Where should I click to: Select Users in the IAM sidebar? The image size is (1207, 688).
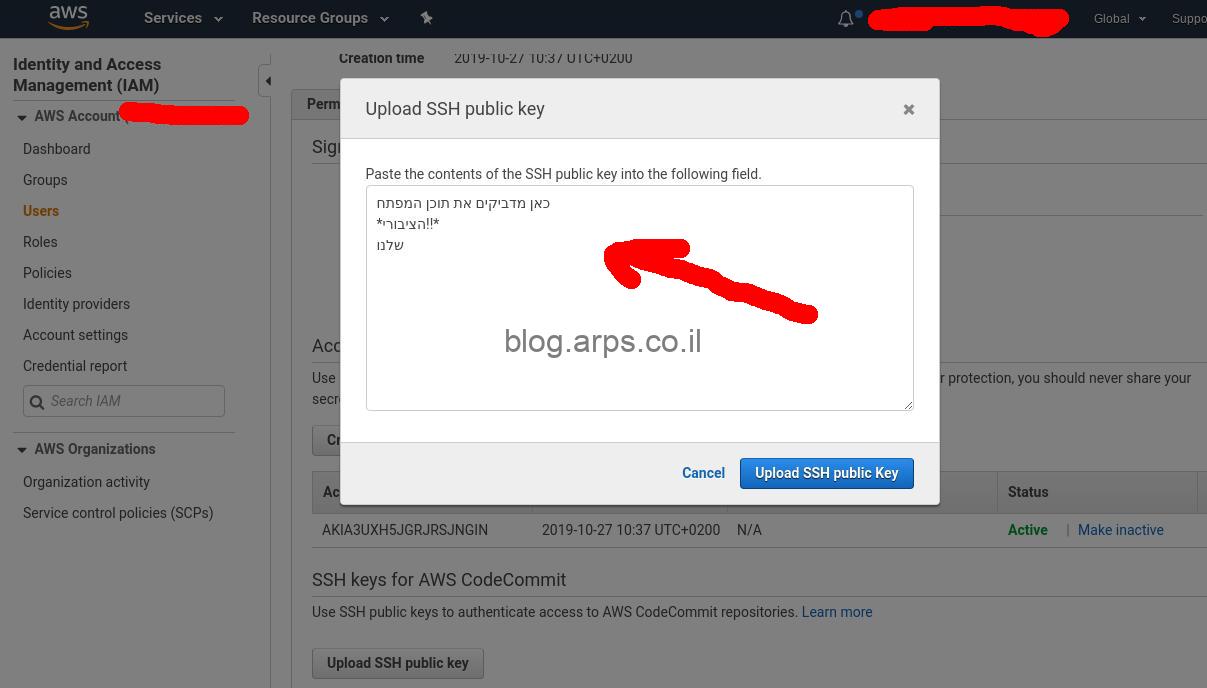(41, 211)
